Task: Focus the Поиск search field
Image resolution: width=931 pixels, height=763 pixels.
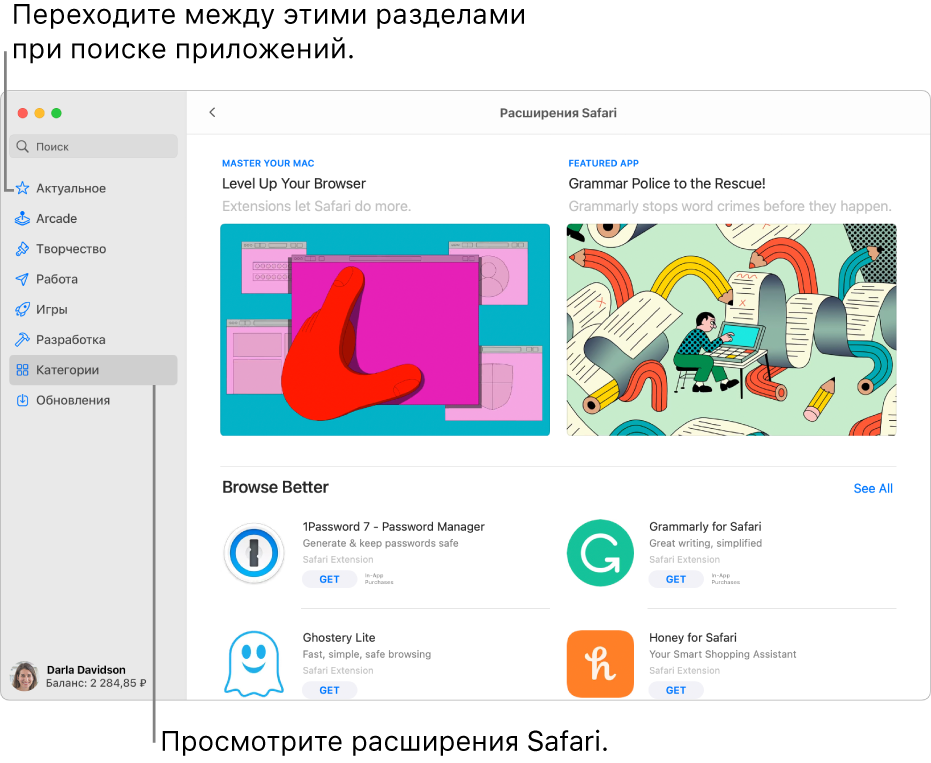Action: pos(93,146)
